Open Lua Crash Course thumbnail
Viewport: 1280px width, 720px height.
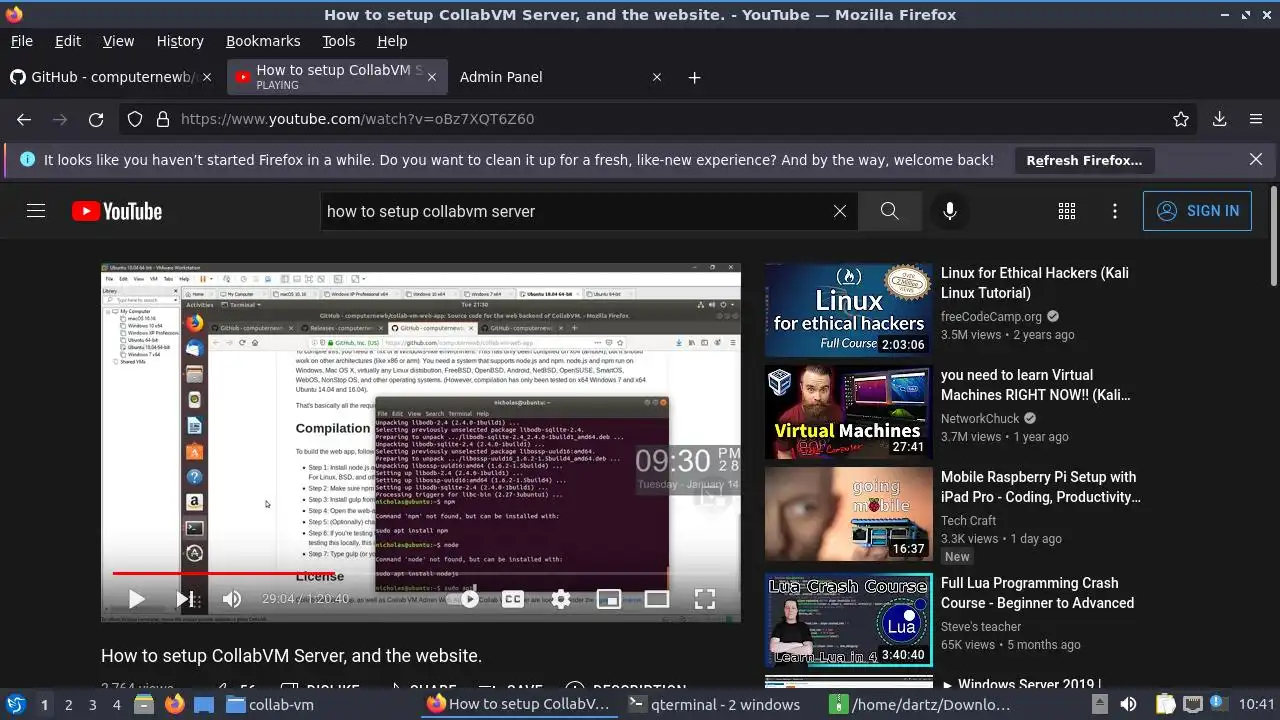pyautogui.click(x=849, y=620)
